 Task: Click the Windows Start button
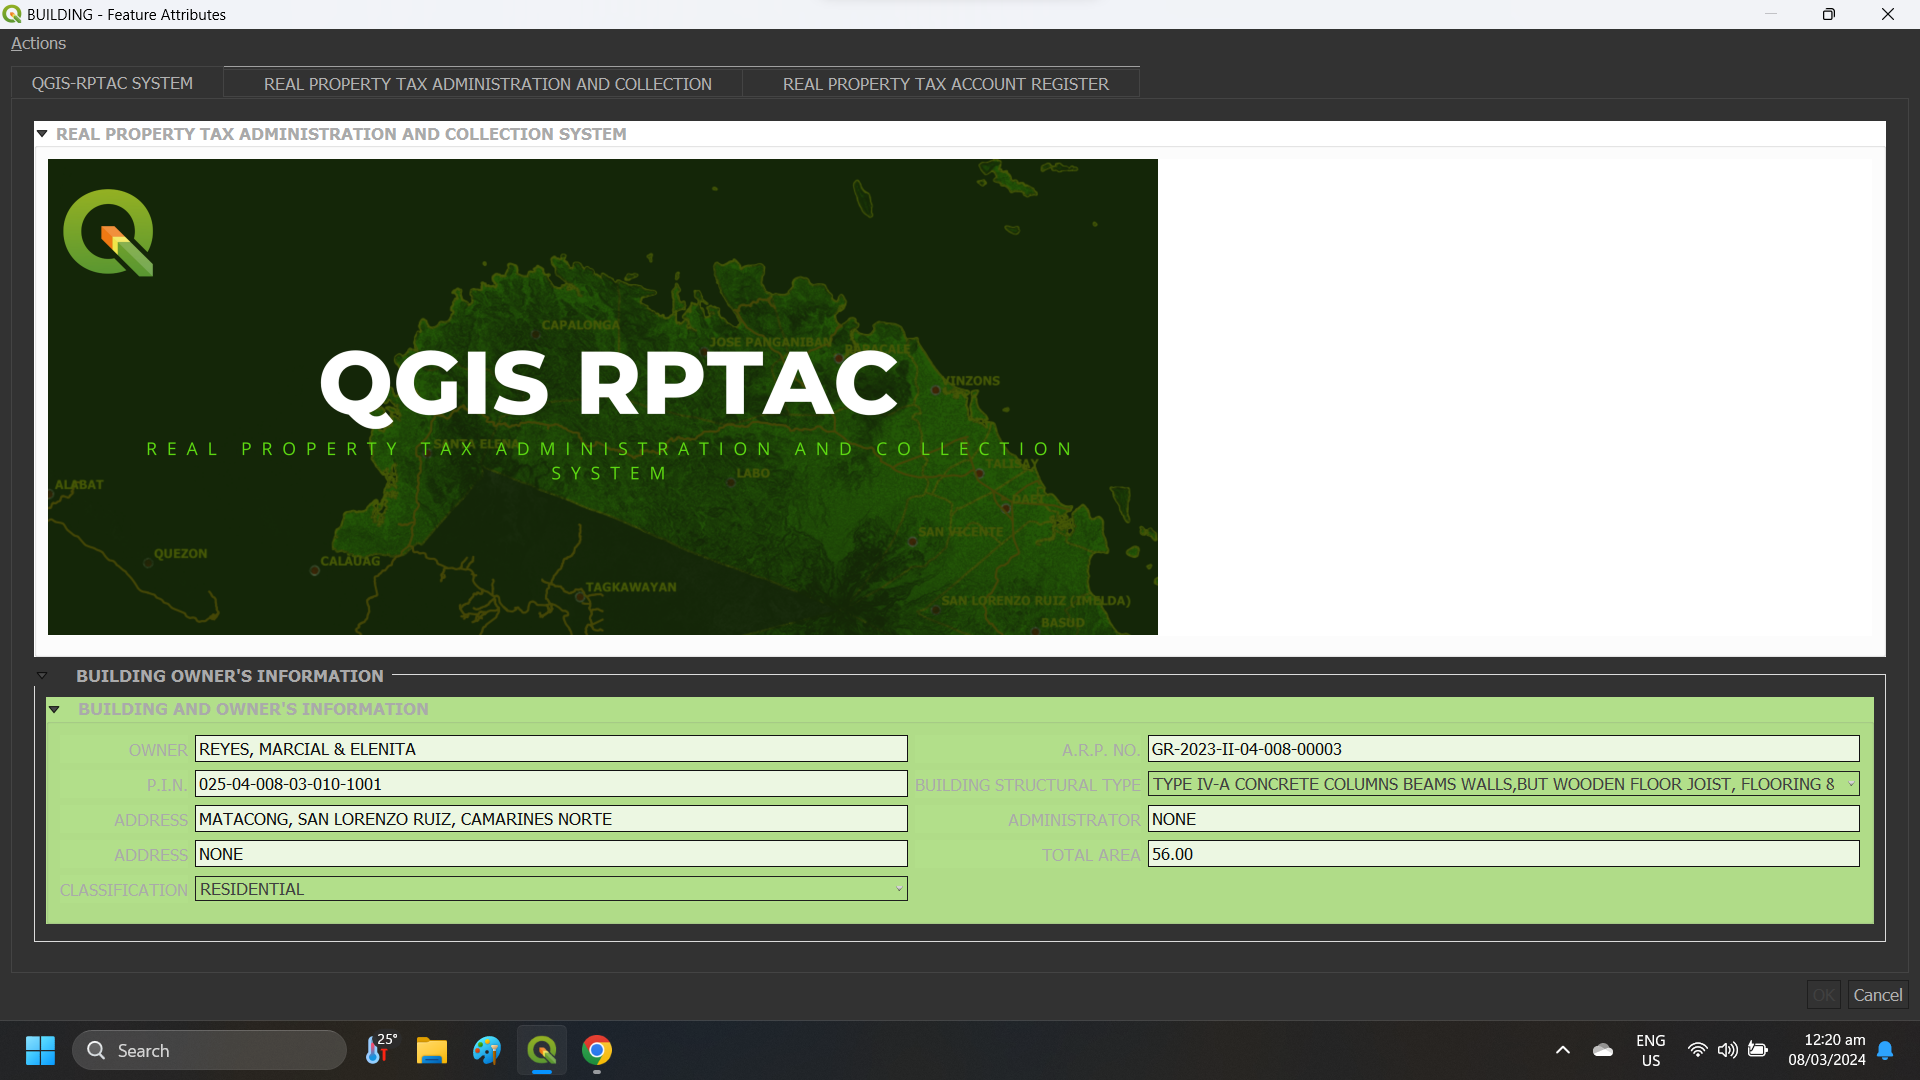[x=40, y=1050]
